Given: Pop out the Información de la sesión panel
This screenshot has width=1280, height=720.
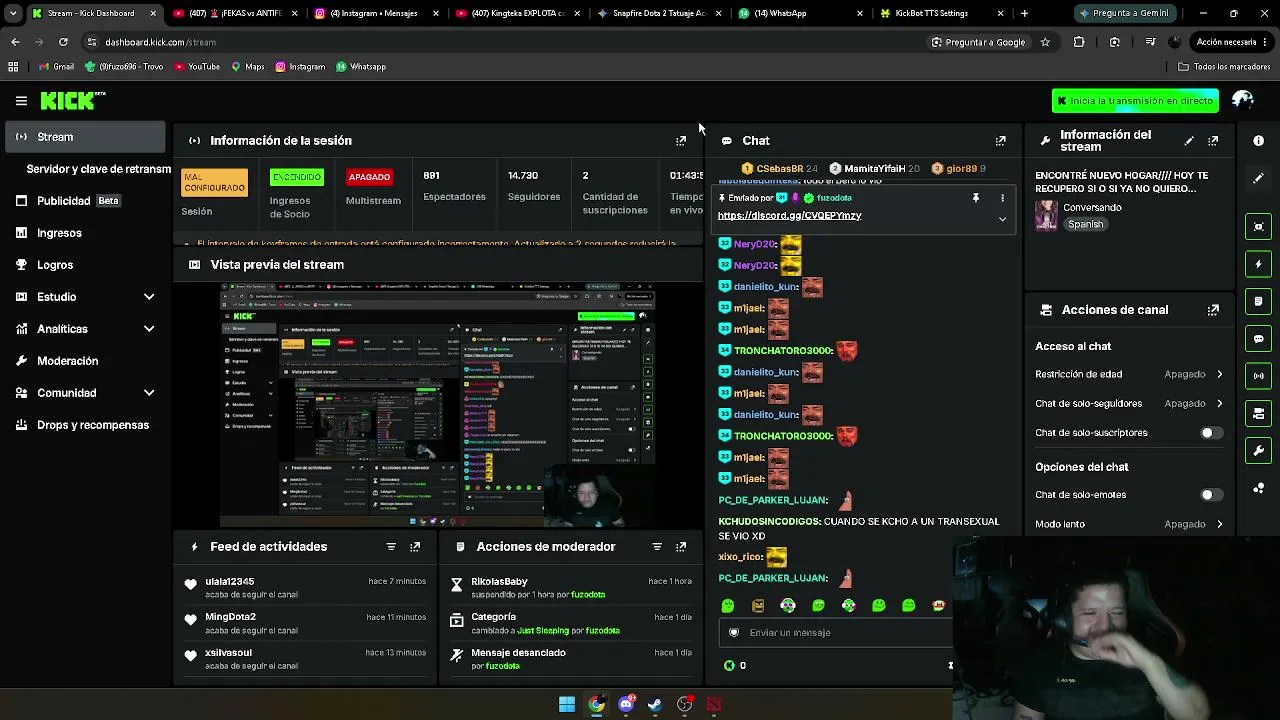Looking at the screenshot, I should [x=681, y=141].
